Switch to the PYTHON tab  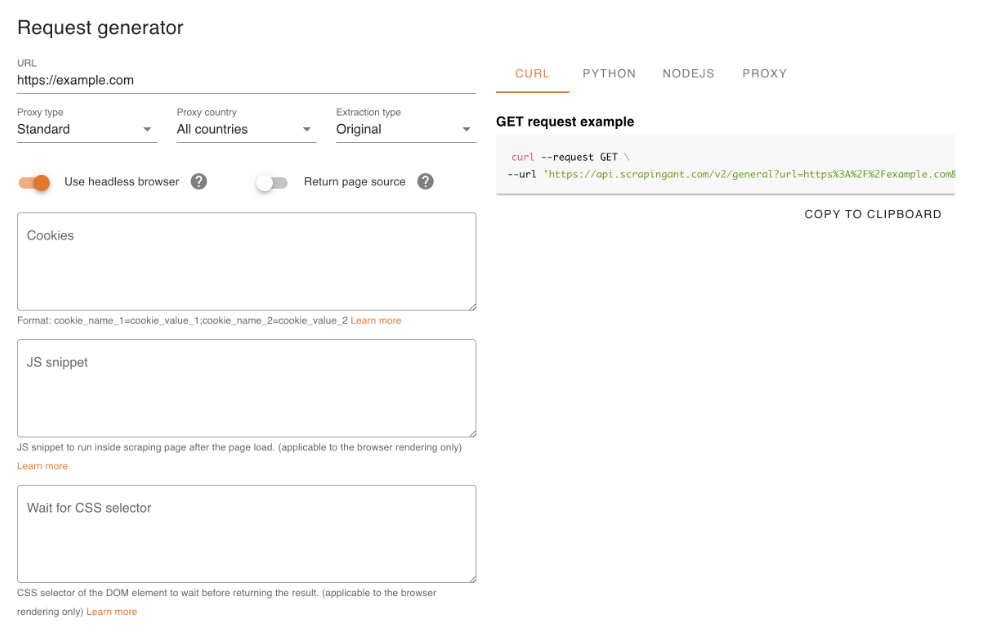pyautogui.click(x=609, y=73)
